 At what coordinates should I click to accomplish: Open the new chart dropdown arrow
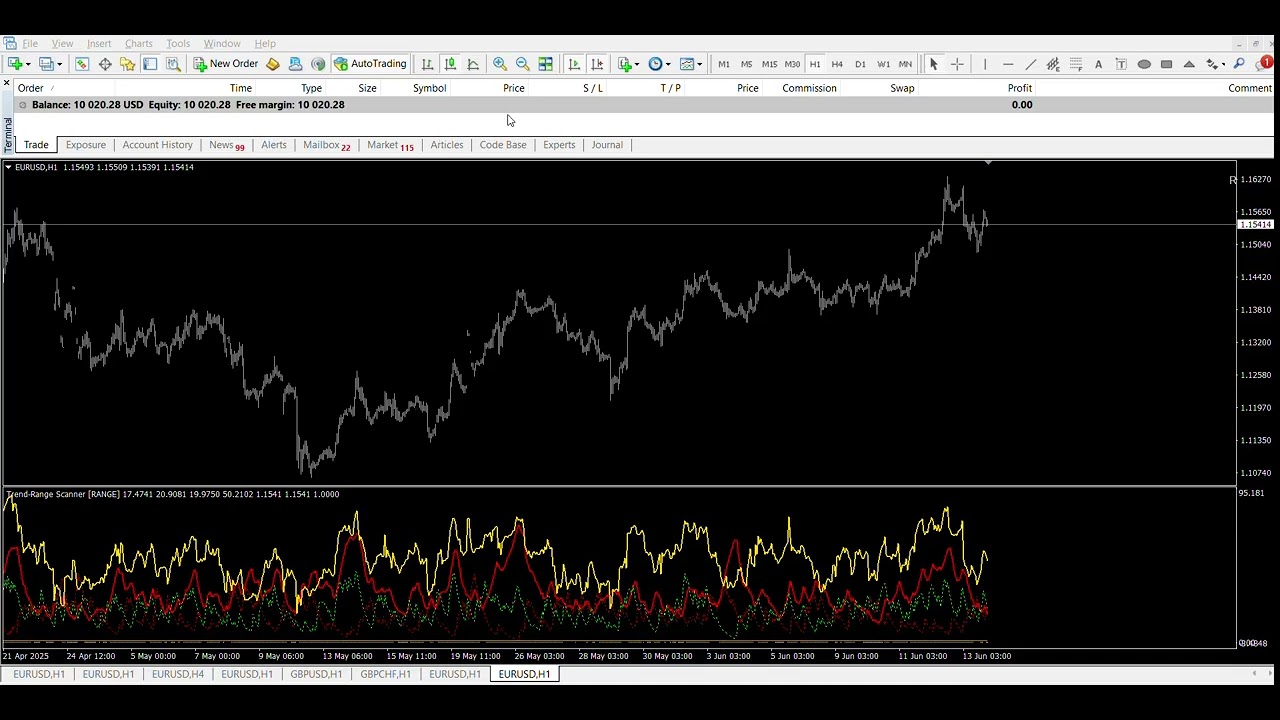tap(27, 64)
